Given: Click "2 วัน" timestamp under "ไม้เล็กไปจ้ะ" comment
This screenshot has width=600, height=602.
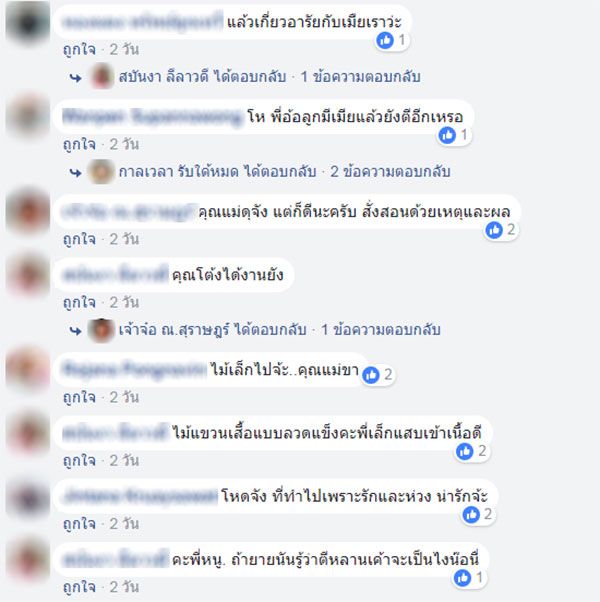Looking at the screenshot, I should click(124, 397).
